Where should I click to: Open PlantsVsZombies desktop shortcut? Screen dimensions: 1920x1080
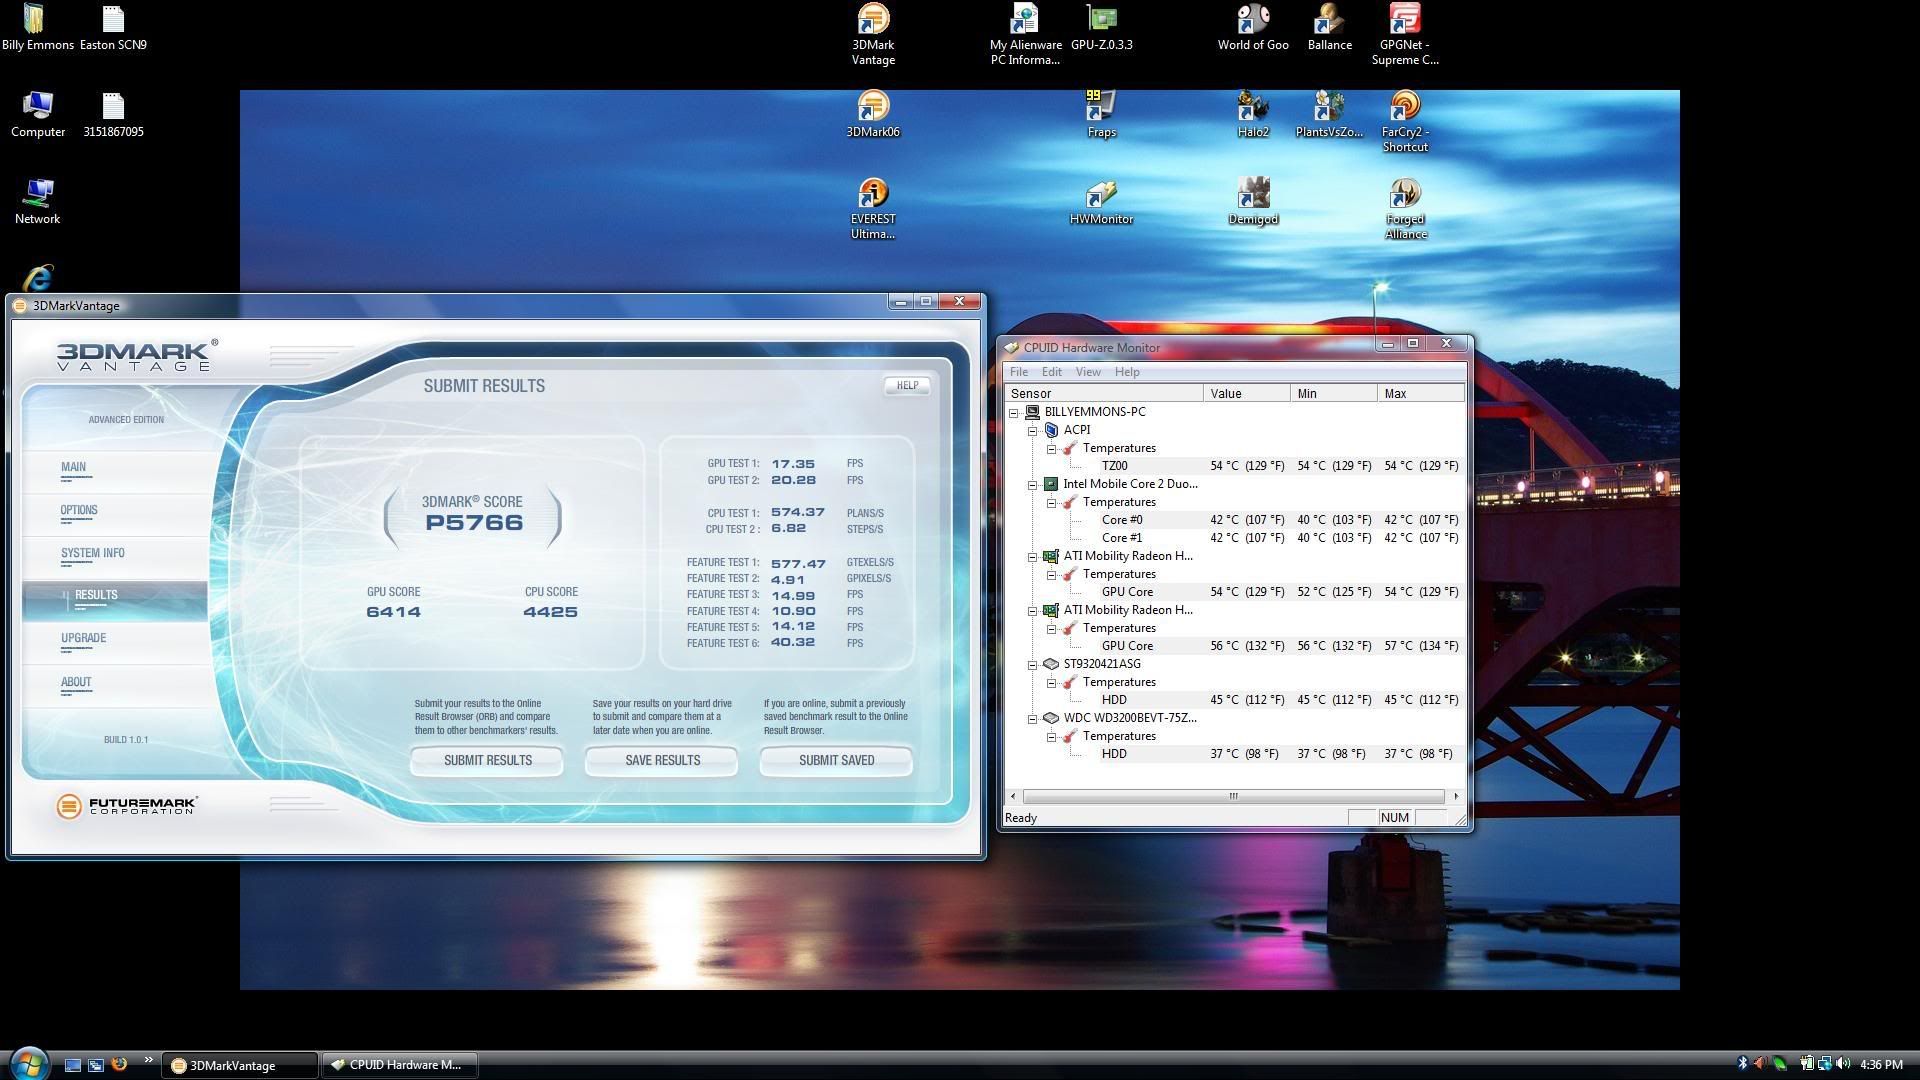(x=1329, y=114)
